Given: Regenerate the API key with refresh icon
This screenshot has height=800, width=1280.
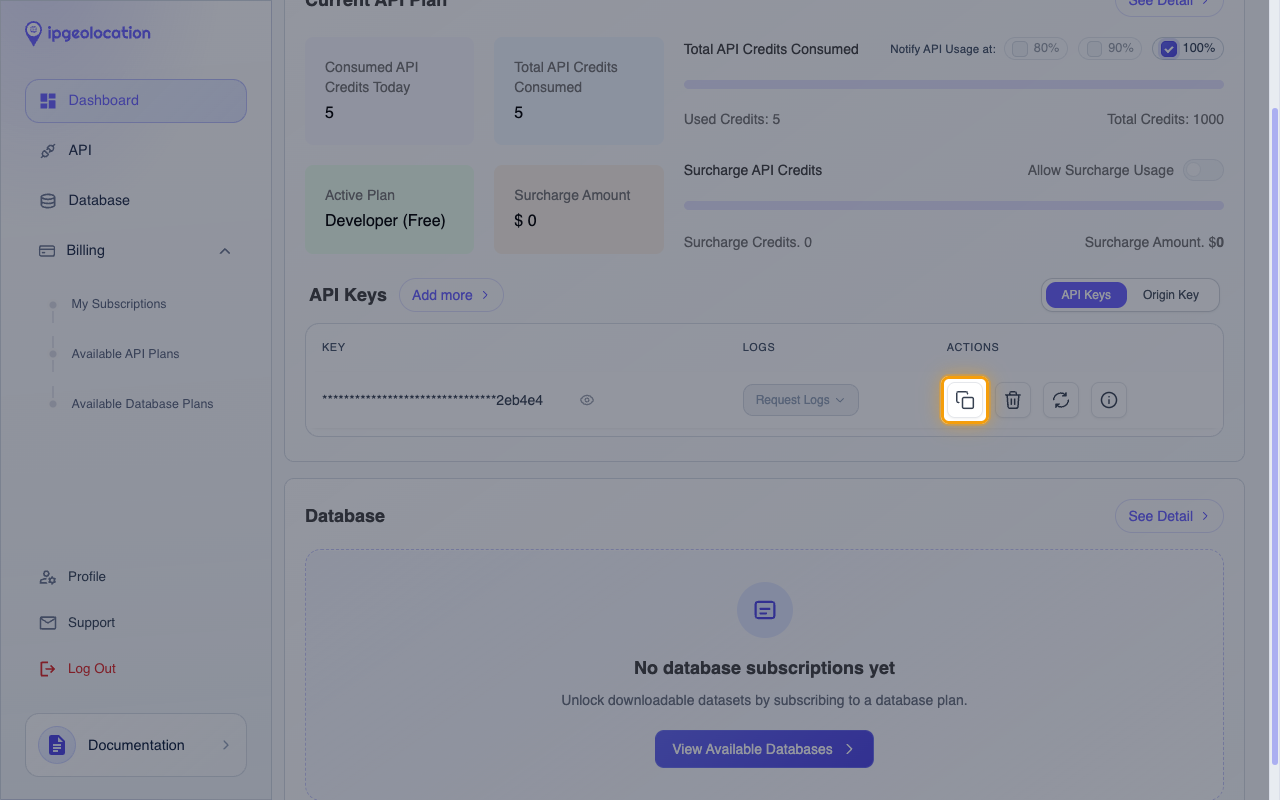Looking at the screenshot, I should pos(1061,400).
